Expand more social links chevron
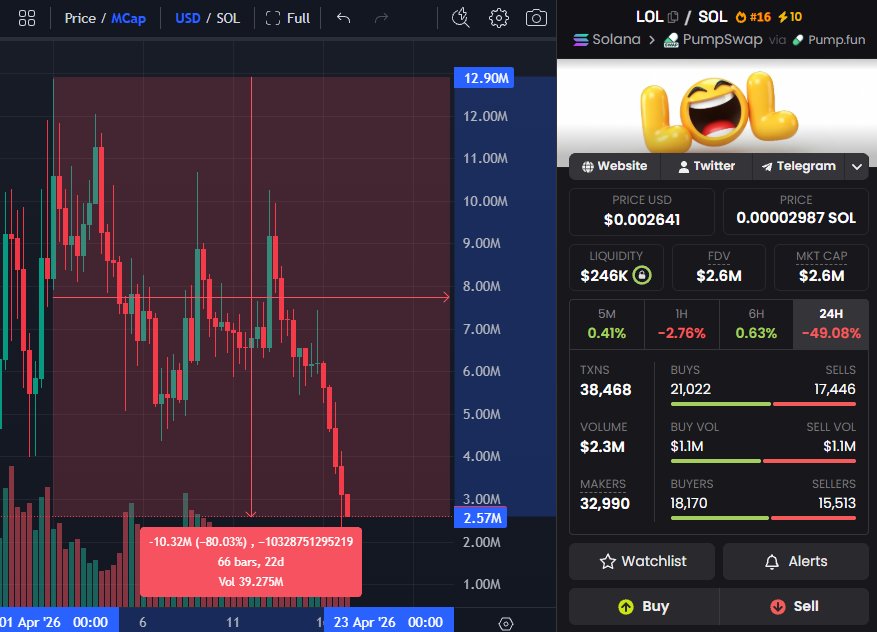The height and width of the screenshot is (632, 877). click(856, 167)
